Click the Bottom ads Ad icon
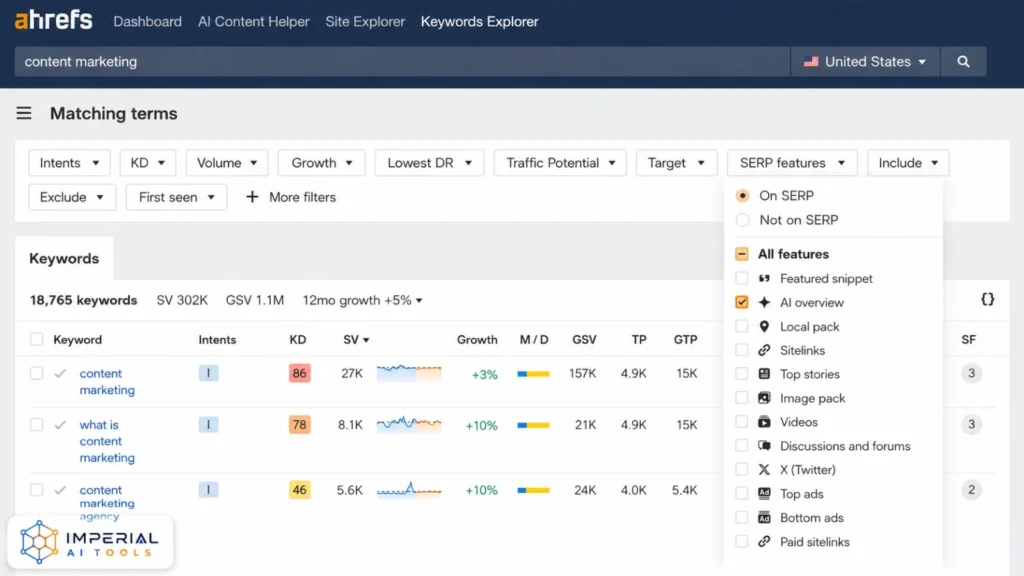Screen dimensions: 1024x576 pos(764,518)
